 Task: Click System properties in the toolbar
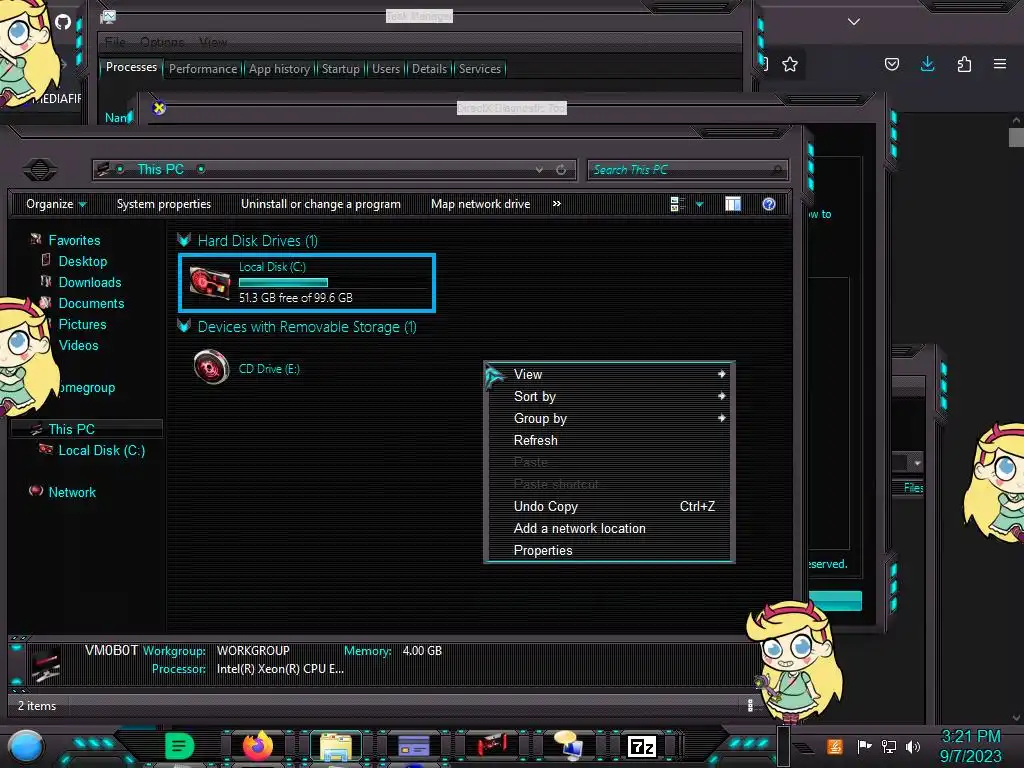(x=164, y=204)
